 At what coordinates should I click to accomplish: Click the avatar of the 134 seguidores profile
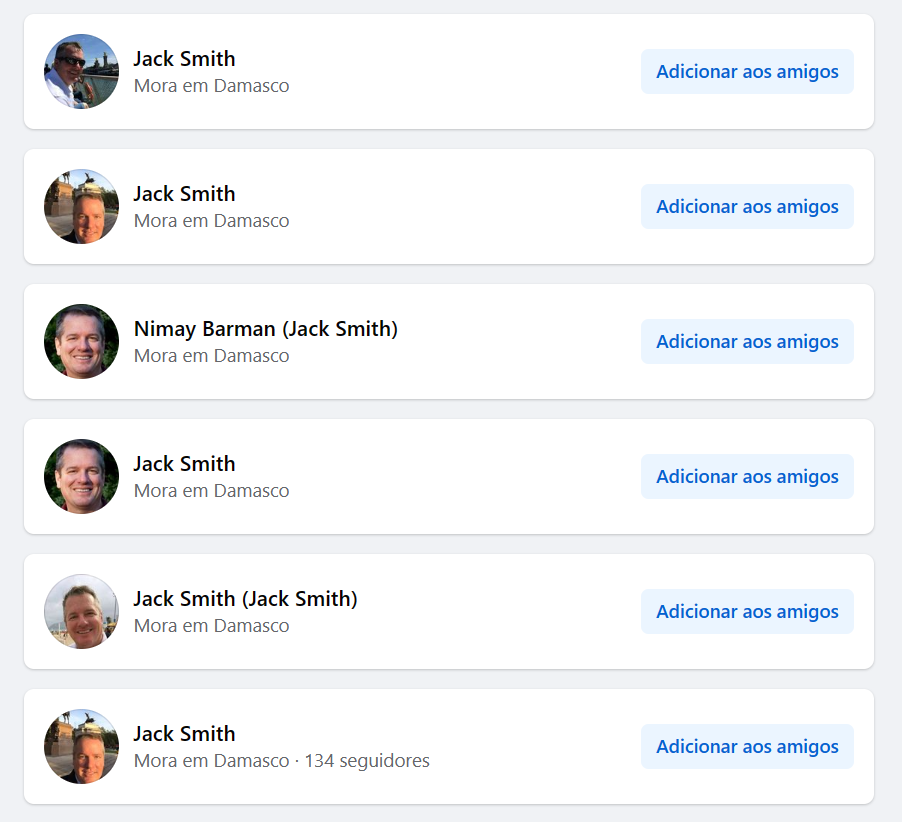point(81,747)
